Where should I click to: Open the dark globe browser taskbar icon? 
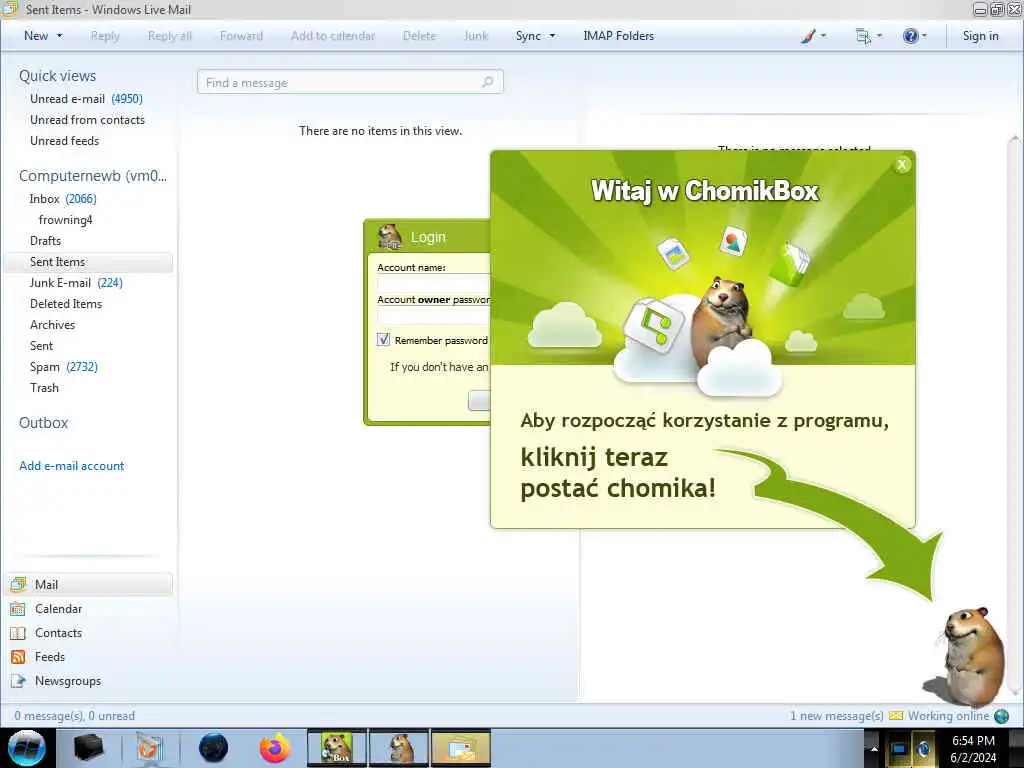(213, 748)
